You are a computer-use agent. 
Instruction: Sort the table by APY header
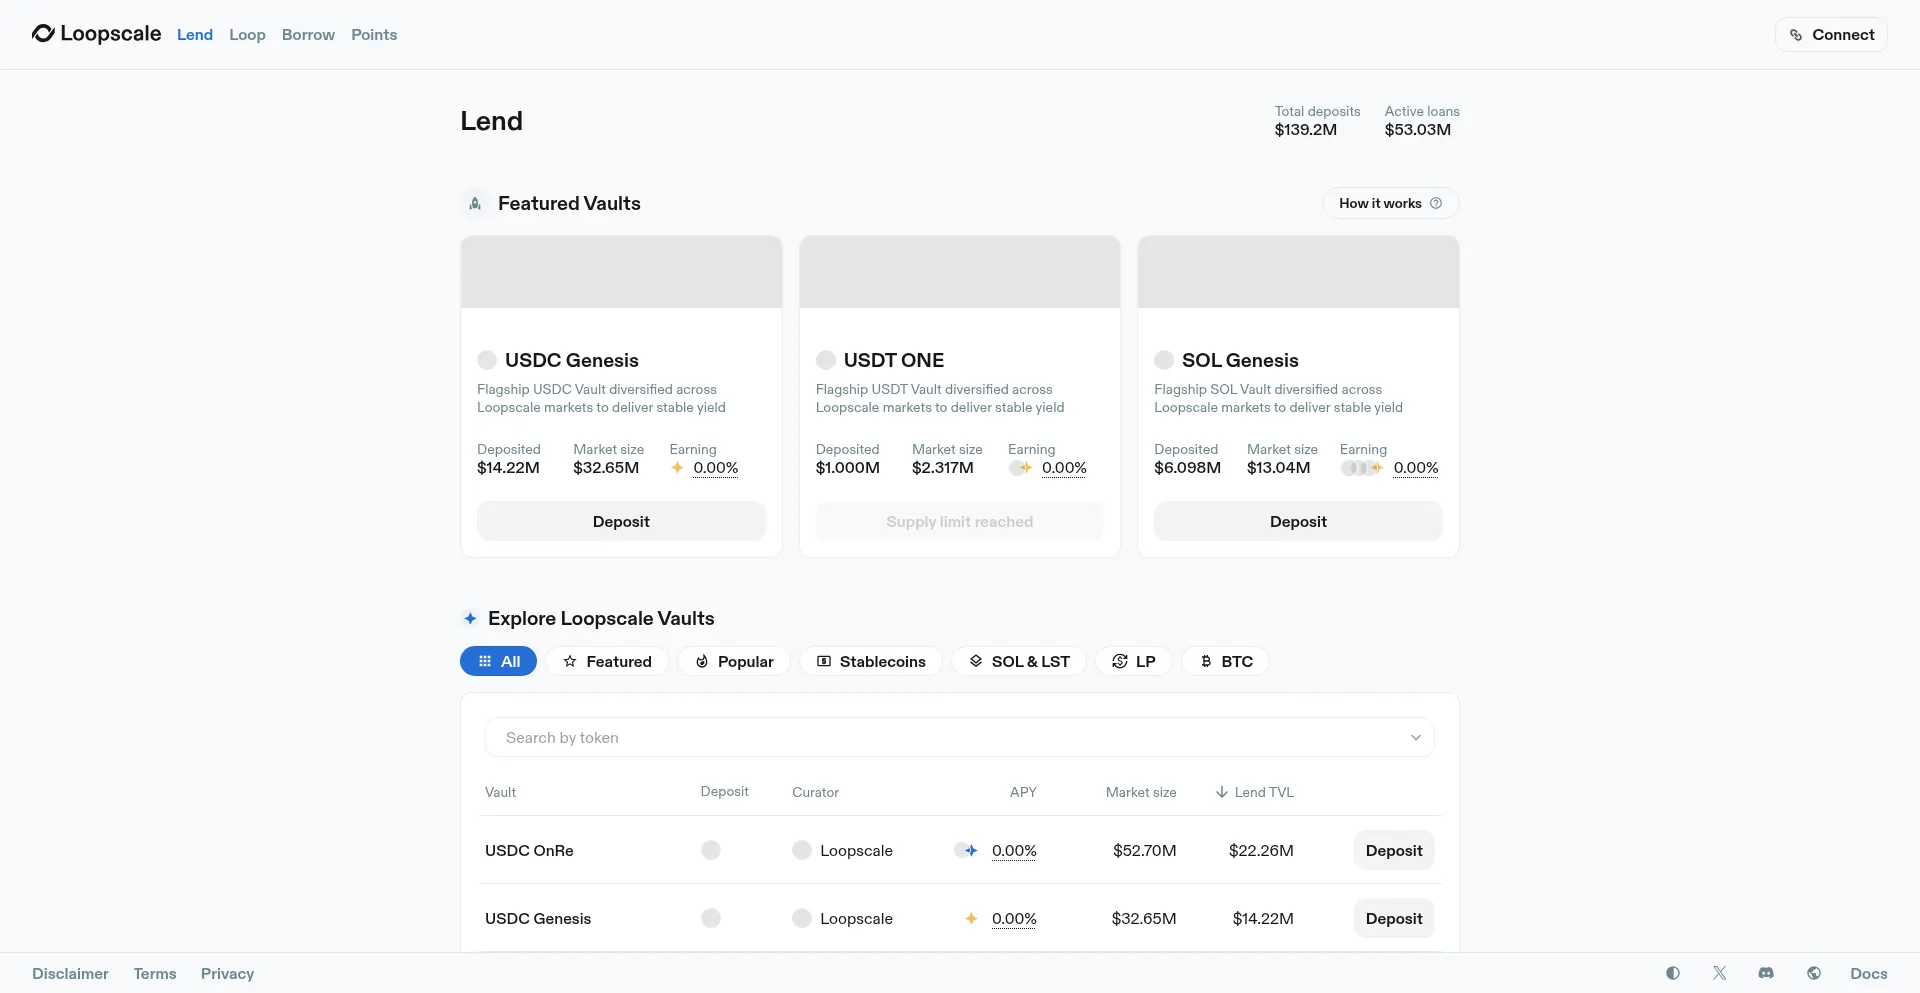click(x=1023, y=792)
